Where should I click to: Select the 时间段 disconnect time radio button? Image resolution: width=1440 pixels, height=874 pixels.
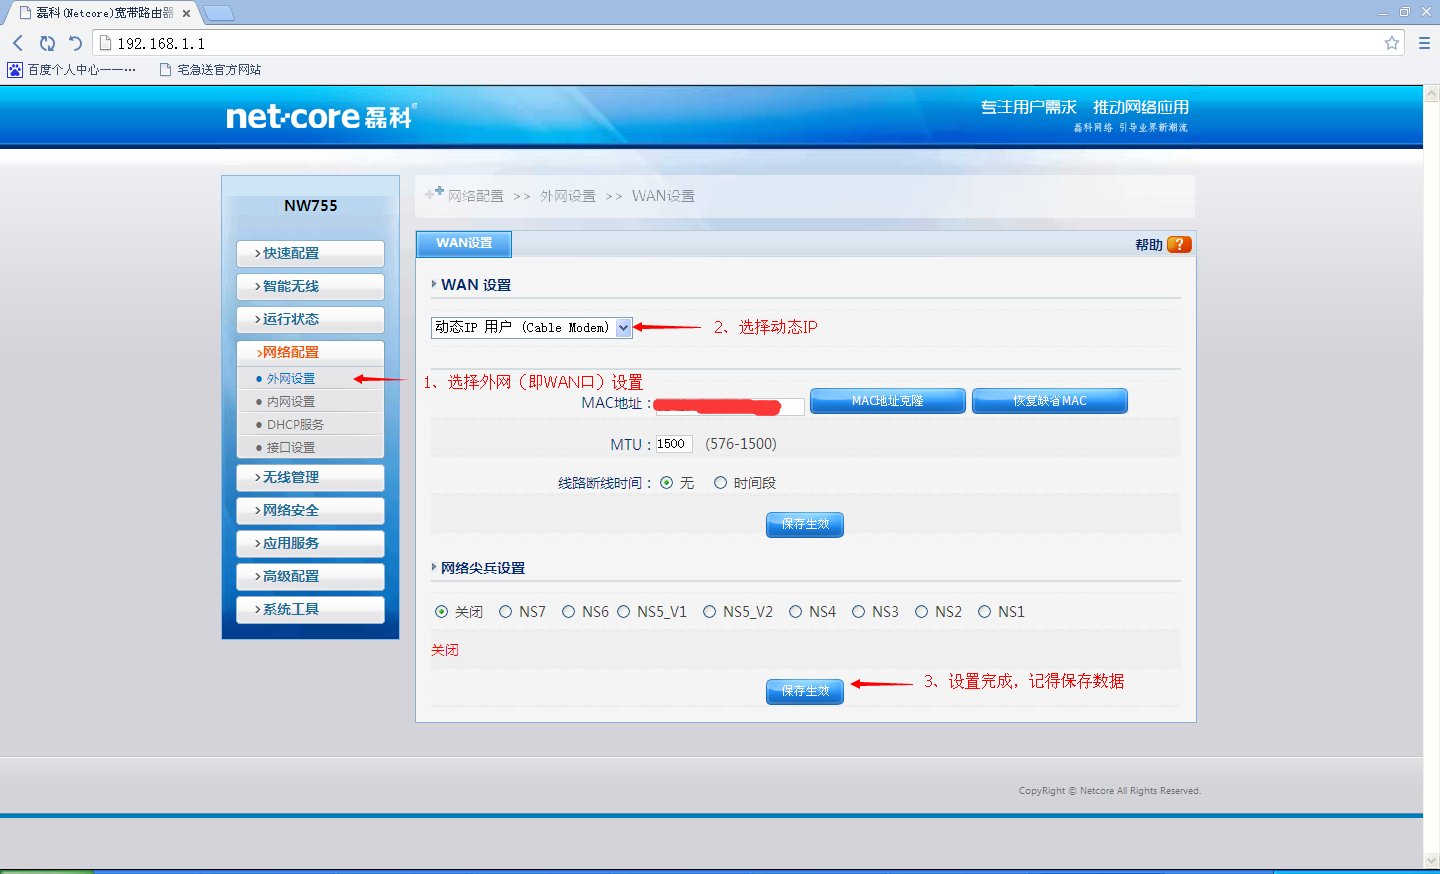point(720,483)
